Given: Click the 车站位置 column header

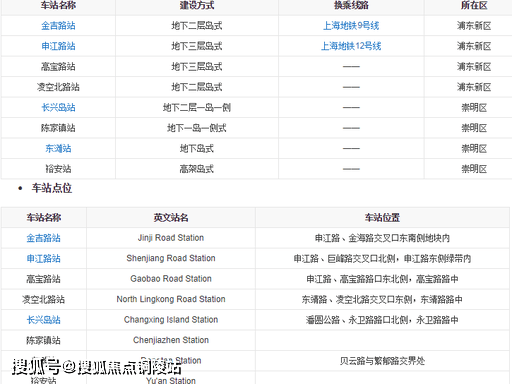Looking at the screenshot, I should click(x=382, y=218).
